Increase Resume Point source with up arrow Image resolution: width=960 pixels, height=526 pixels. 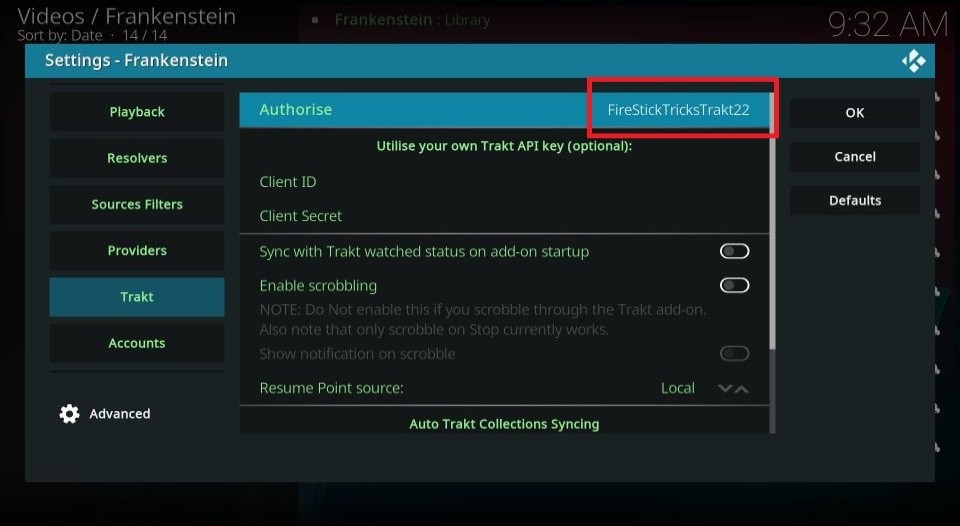tap(741, 388)
